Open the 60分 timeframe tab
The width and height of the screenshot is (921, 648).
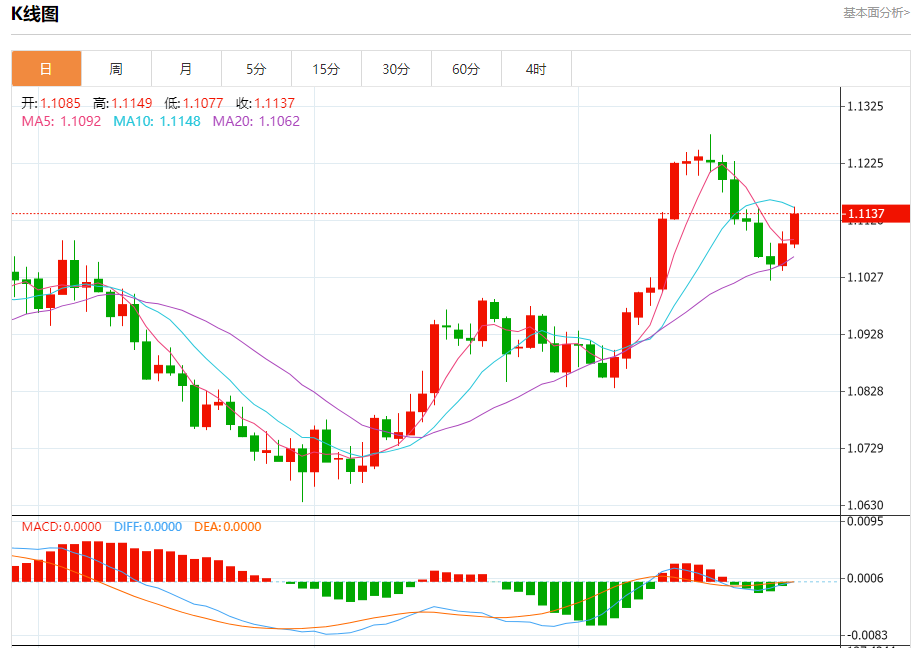(x=466, y=69)
